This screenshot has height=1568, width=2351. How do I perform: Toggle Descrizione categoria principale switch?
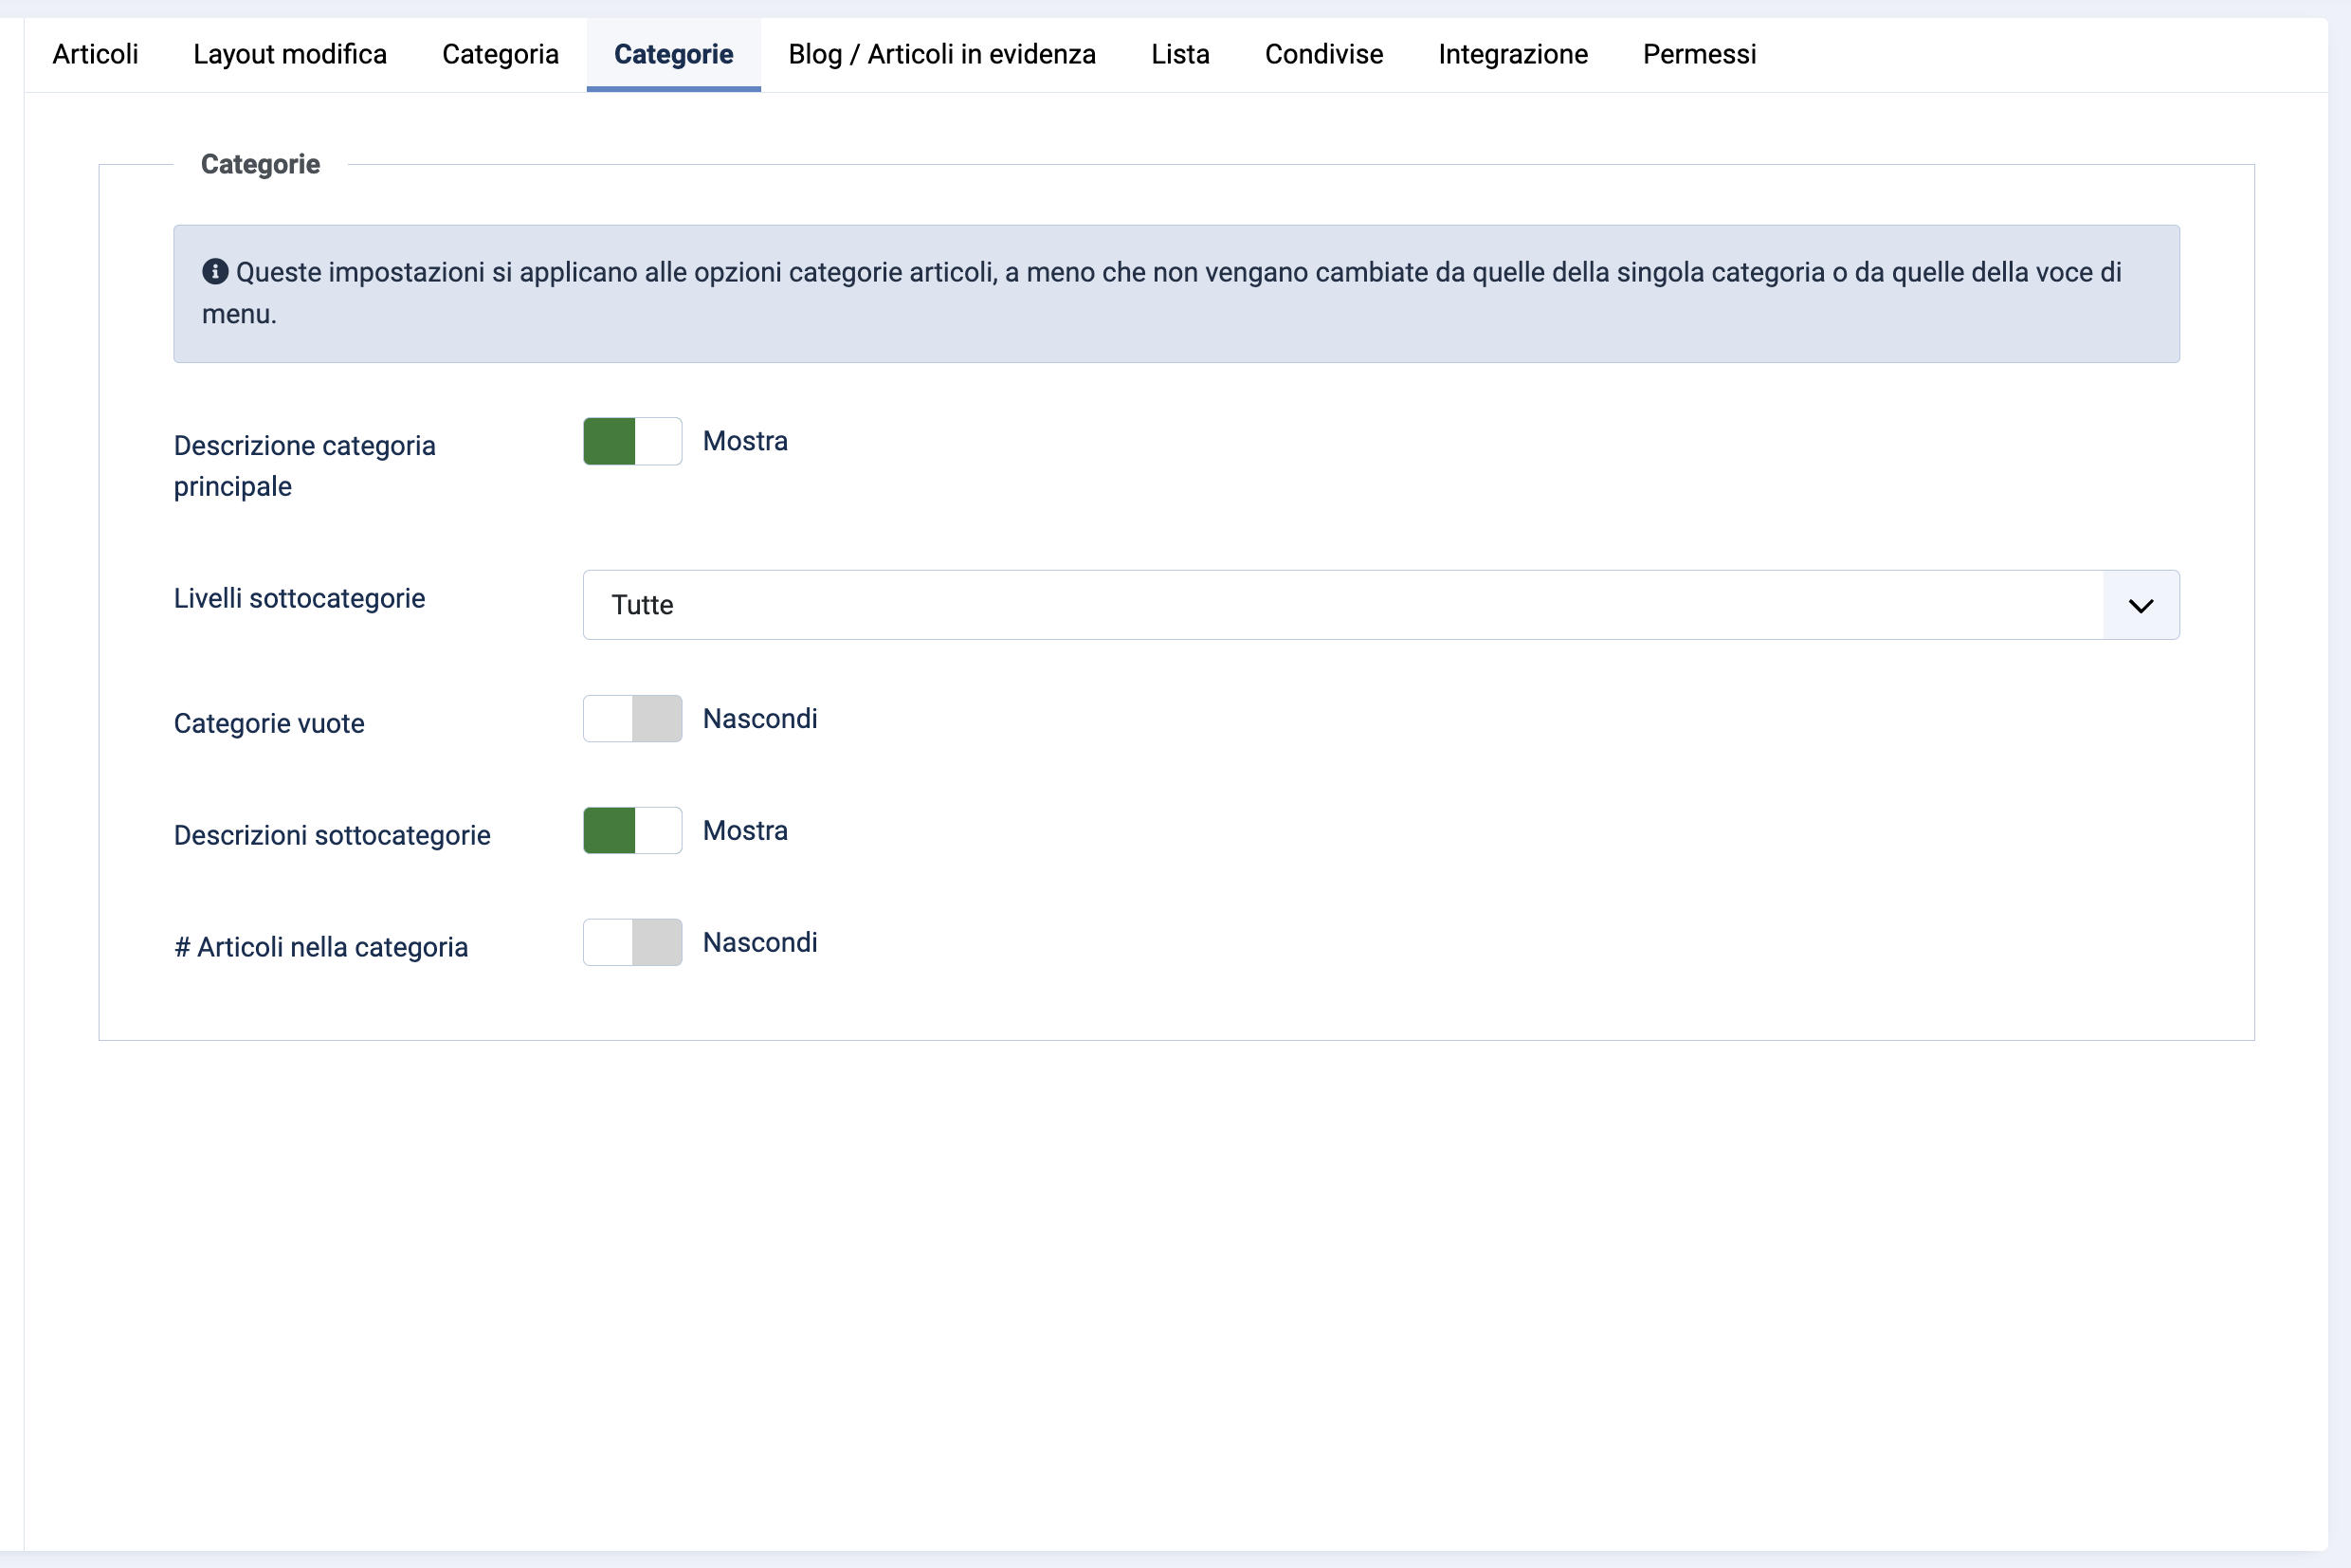coord(633,441)
